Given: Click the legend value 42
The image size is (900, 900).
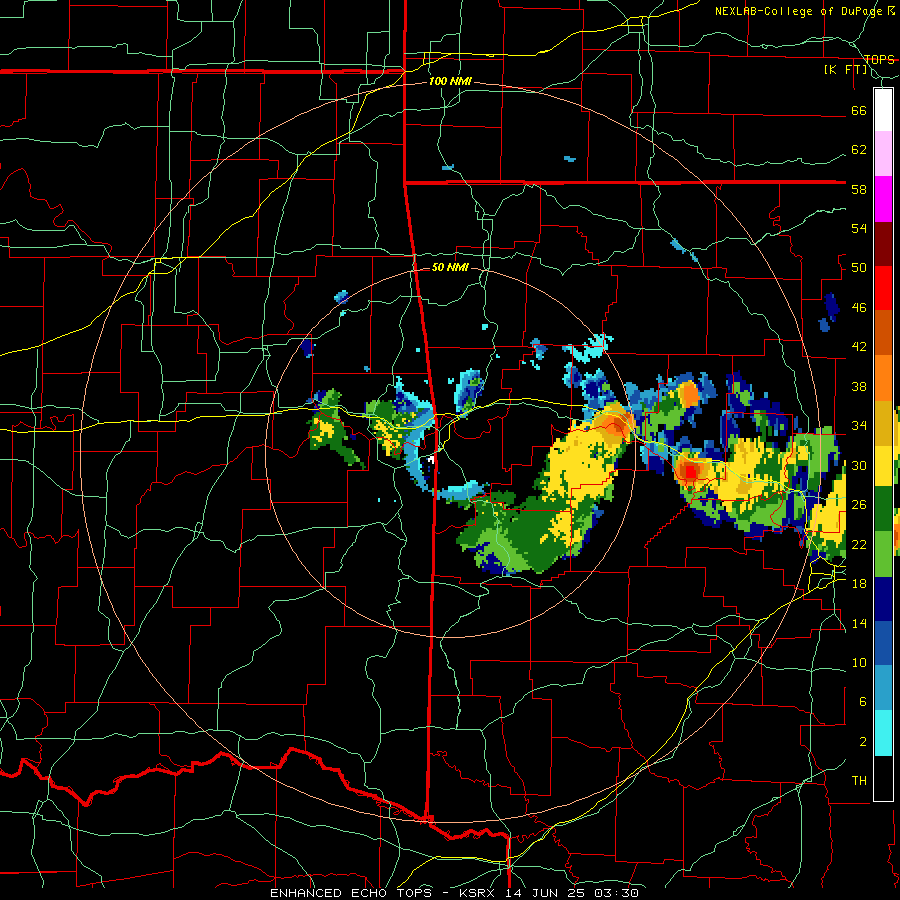Looking at the screenshot, I should click(859, 347).
